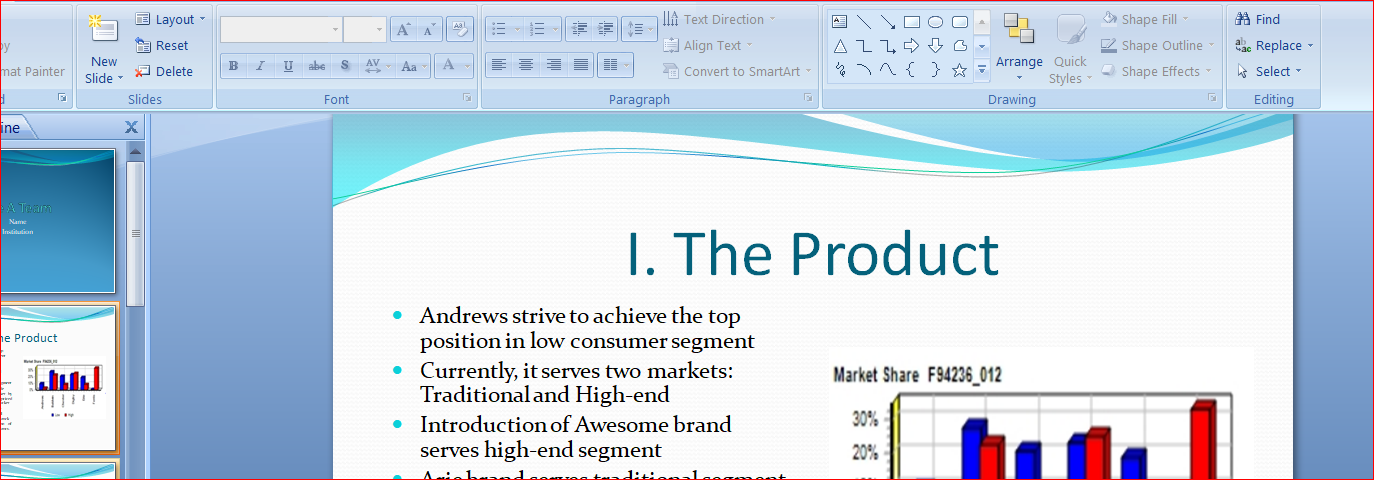1374x480 pixels.
Task: Select the Left Brace shape
Action: pyautogui.click(x=912, y=70)
